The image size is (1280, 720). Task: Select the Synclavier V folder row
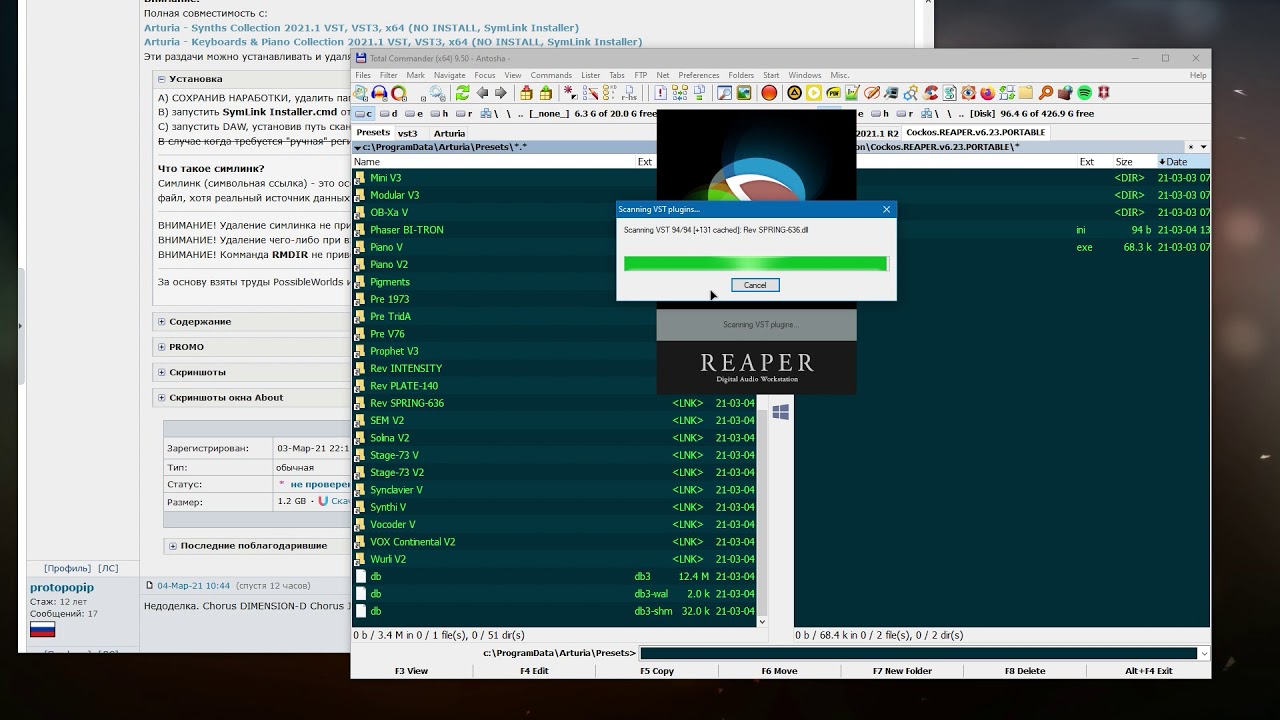pos(555,490)
